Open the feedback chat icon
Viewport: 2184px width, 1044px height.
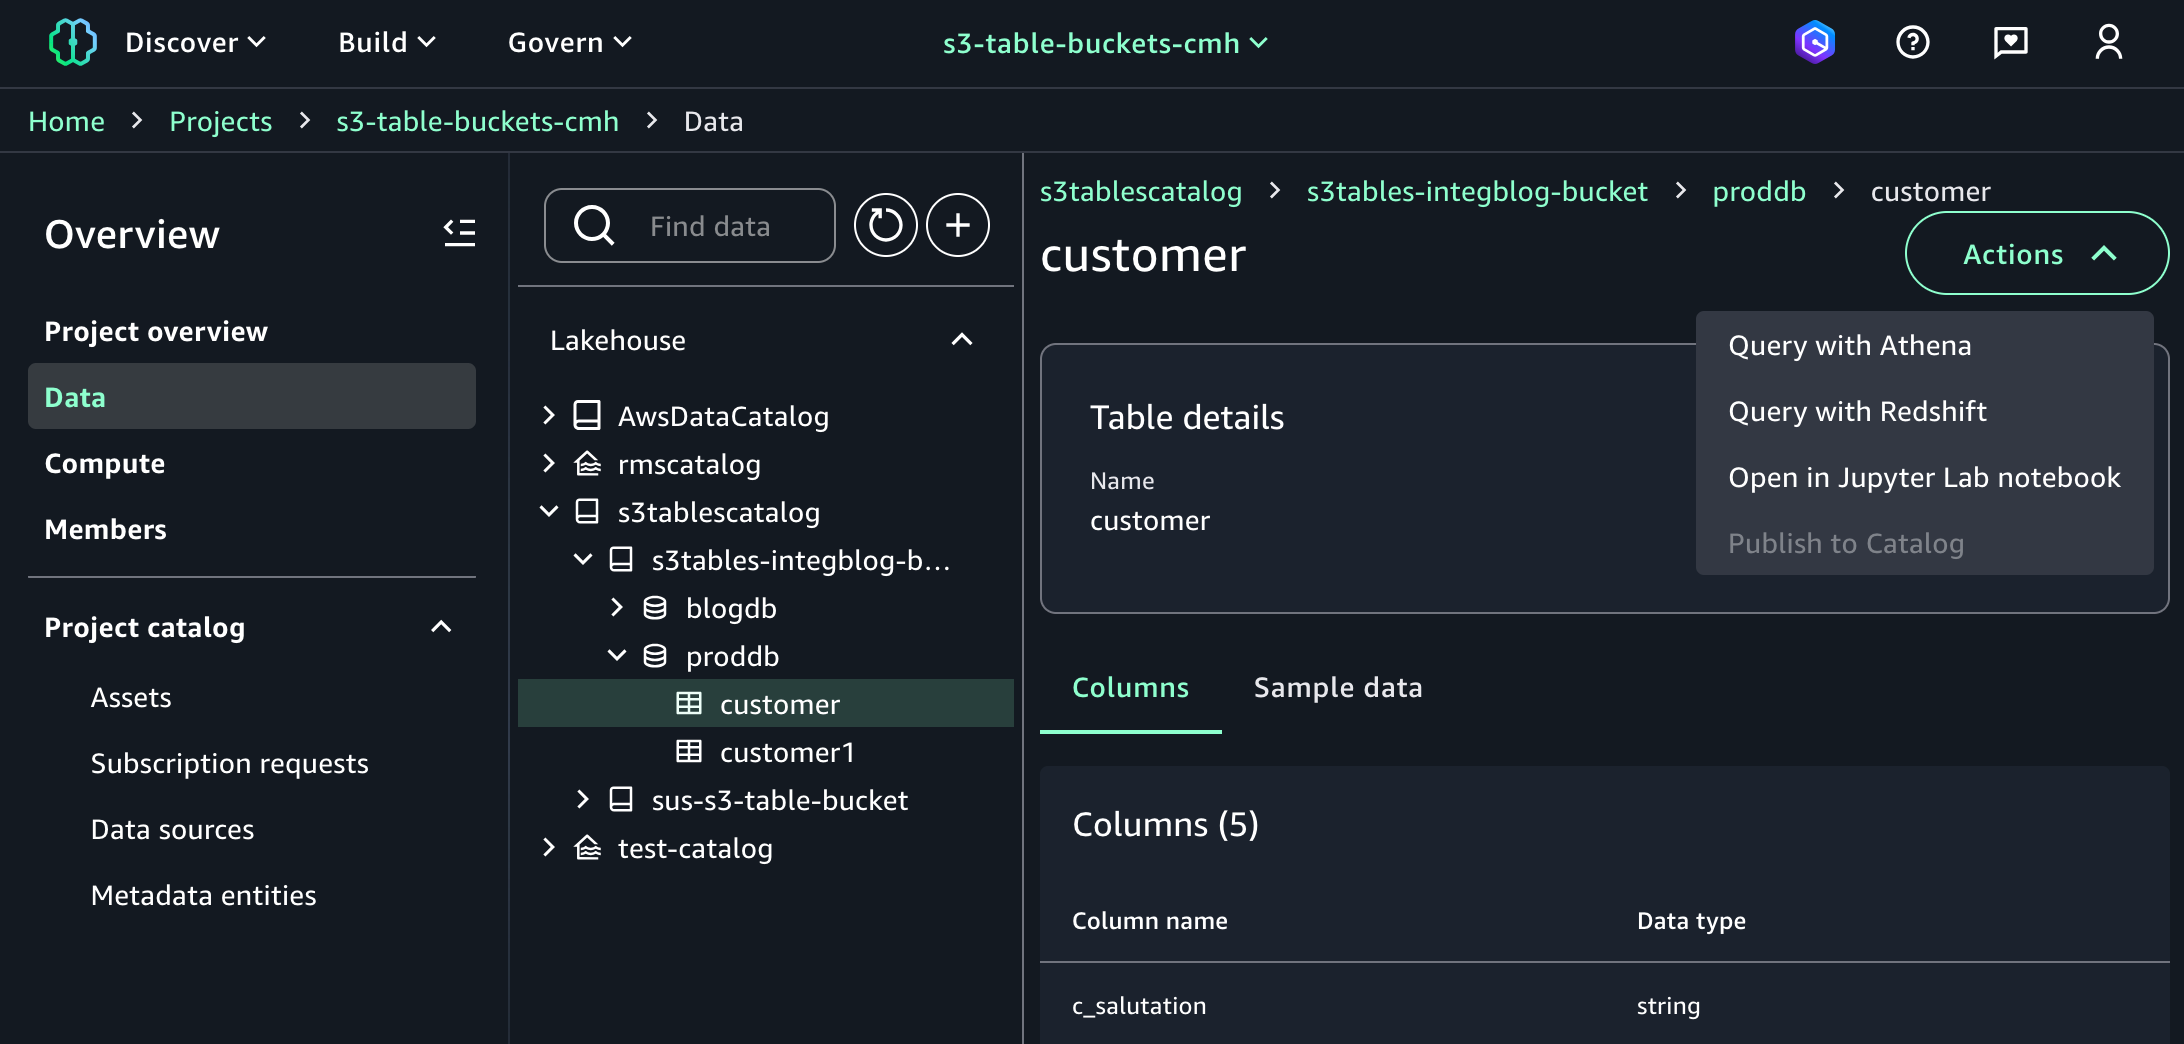pyautogui.click(x=2009, y=42)
